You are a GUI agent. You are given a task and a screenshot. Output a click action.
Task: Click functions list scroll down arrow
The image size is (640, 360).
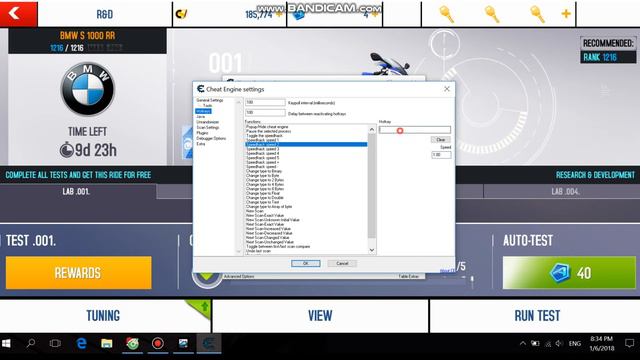372,250
